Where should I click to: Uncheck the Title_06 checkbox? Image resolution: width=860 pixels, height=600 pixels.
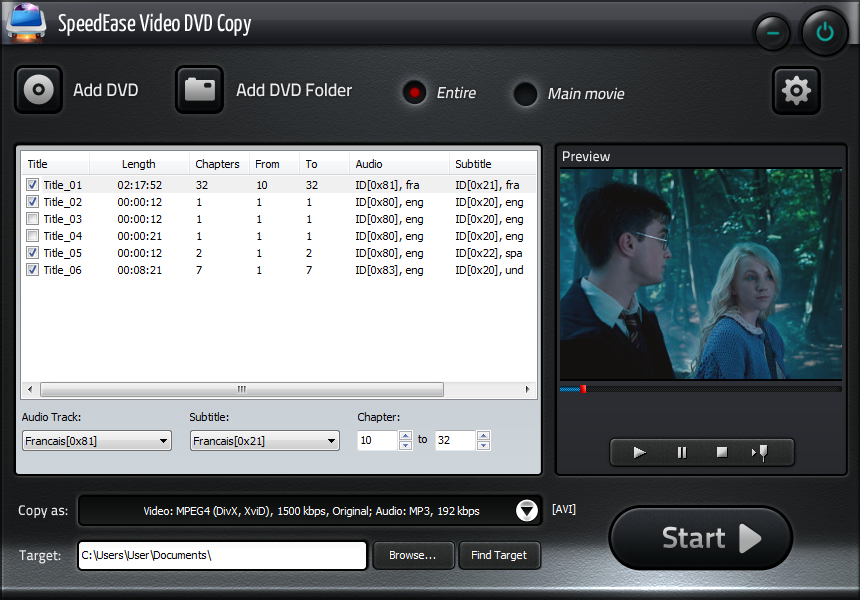33,270
